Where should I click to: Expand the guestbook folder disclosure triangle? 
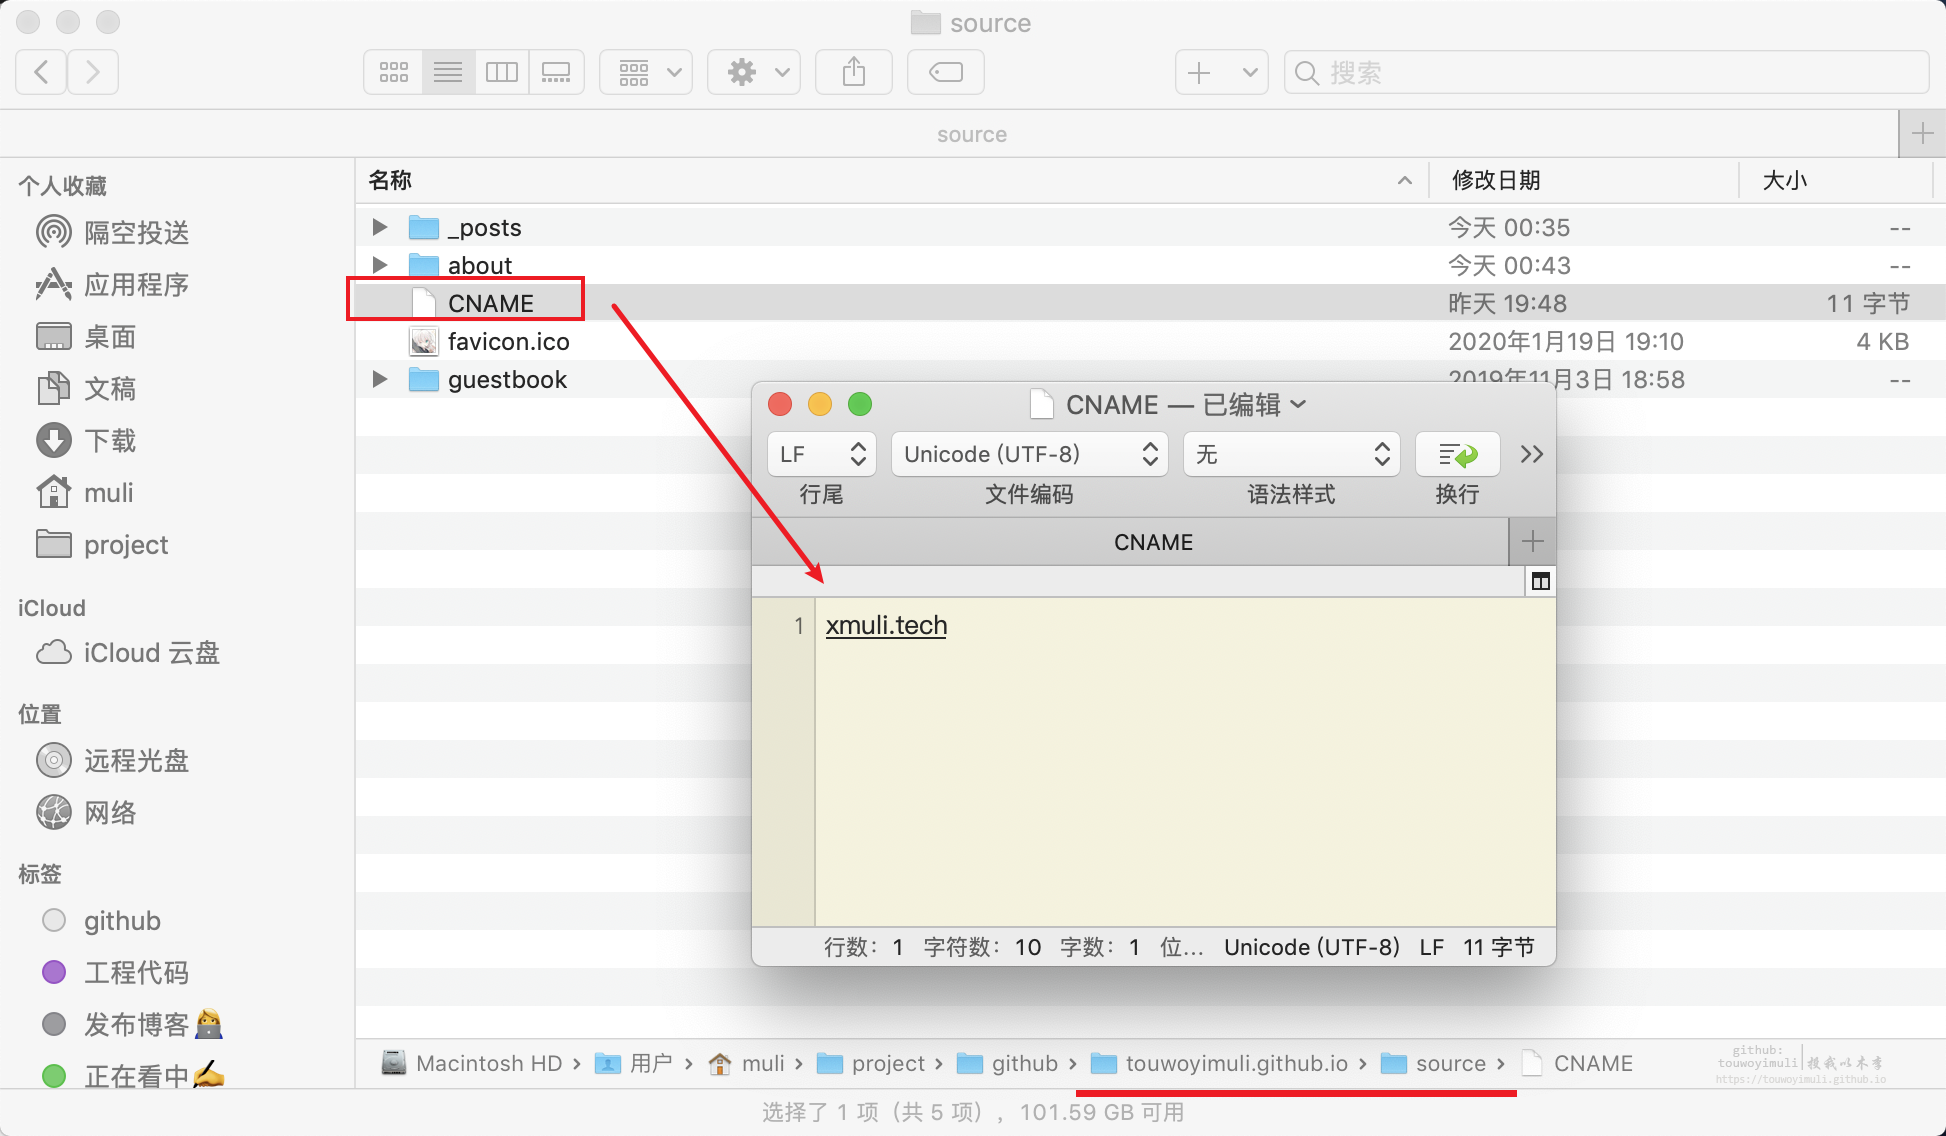tap(380, 379)
